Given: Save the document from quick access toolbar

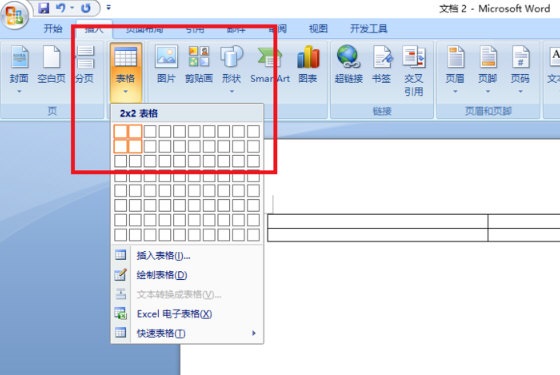Looking at the screenshot, I should point(44,8).
